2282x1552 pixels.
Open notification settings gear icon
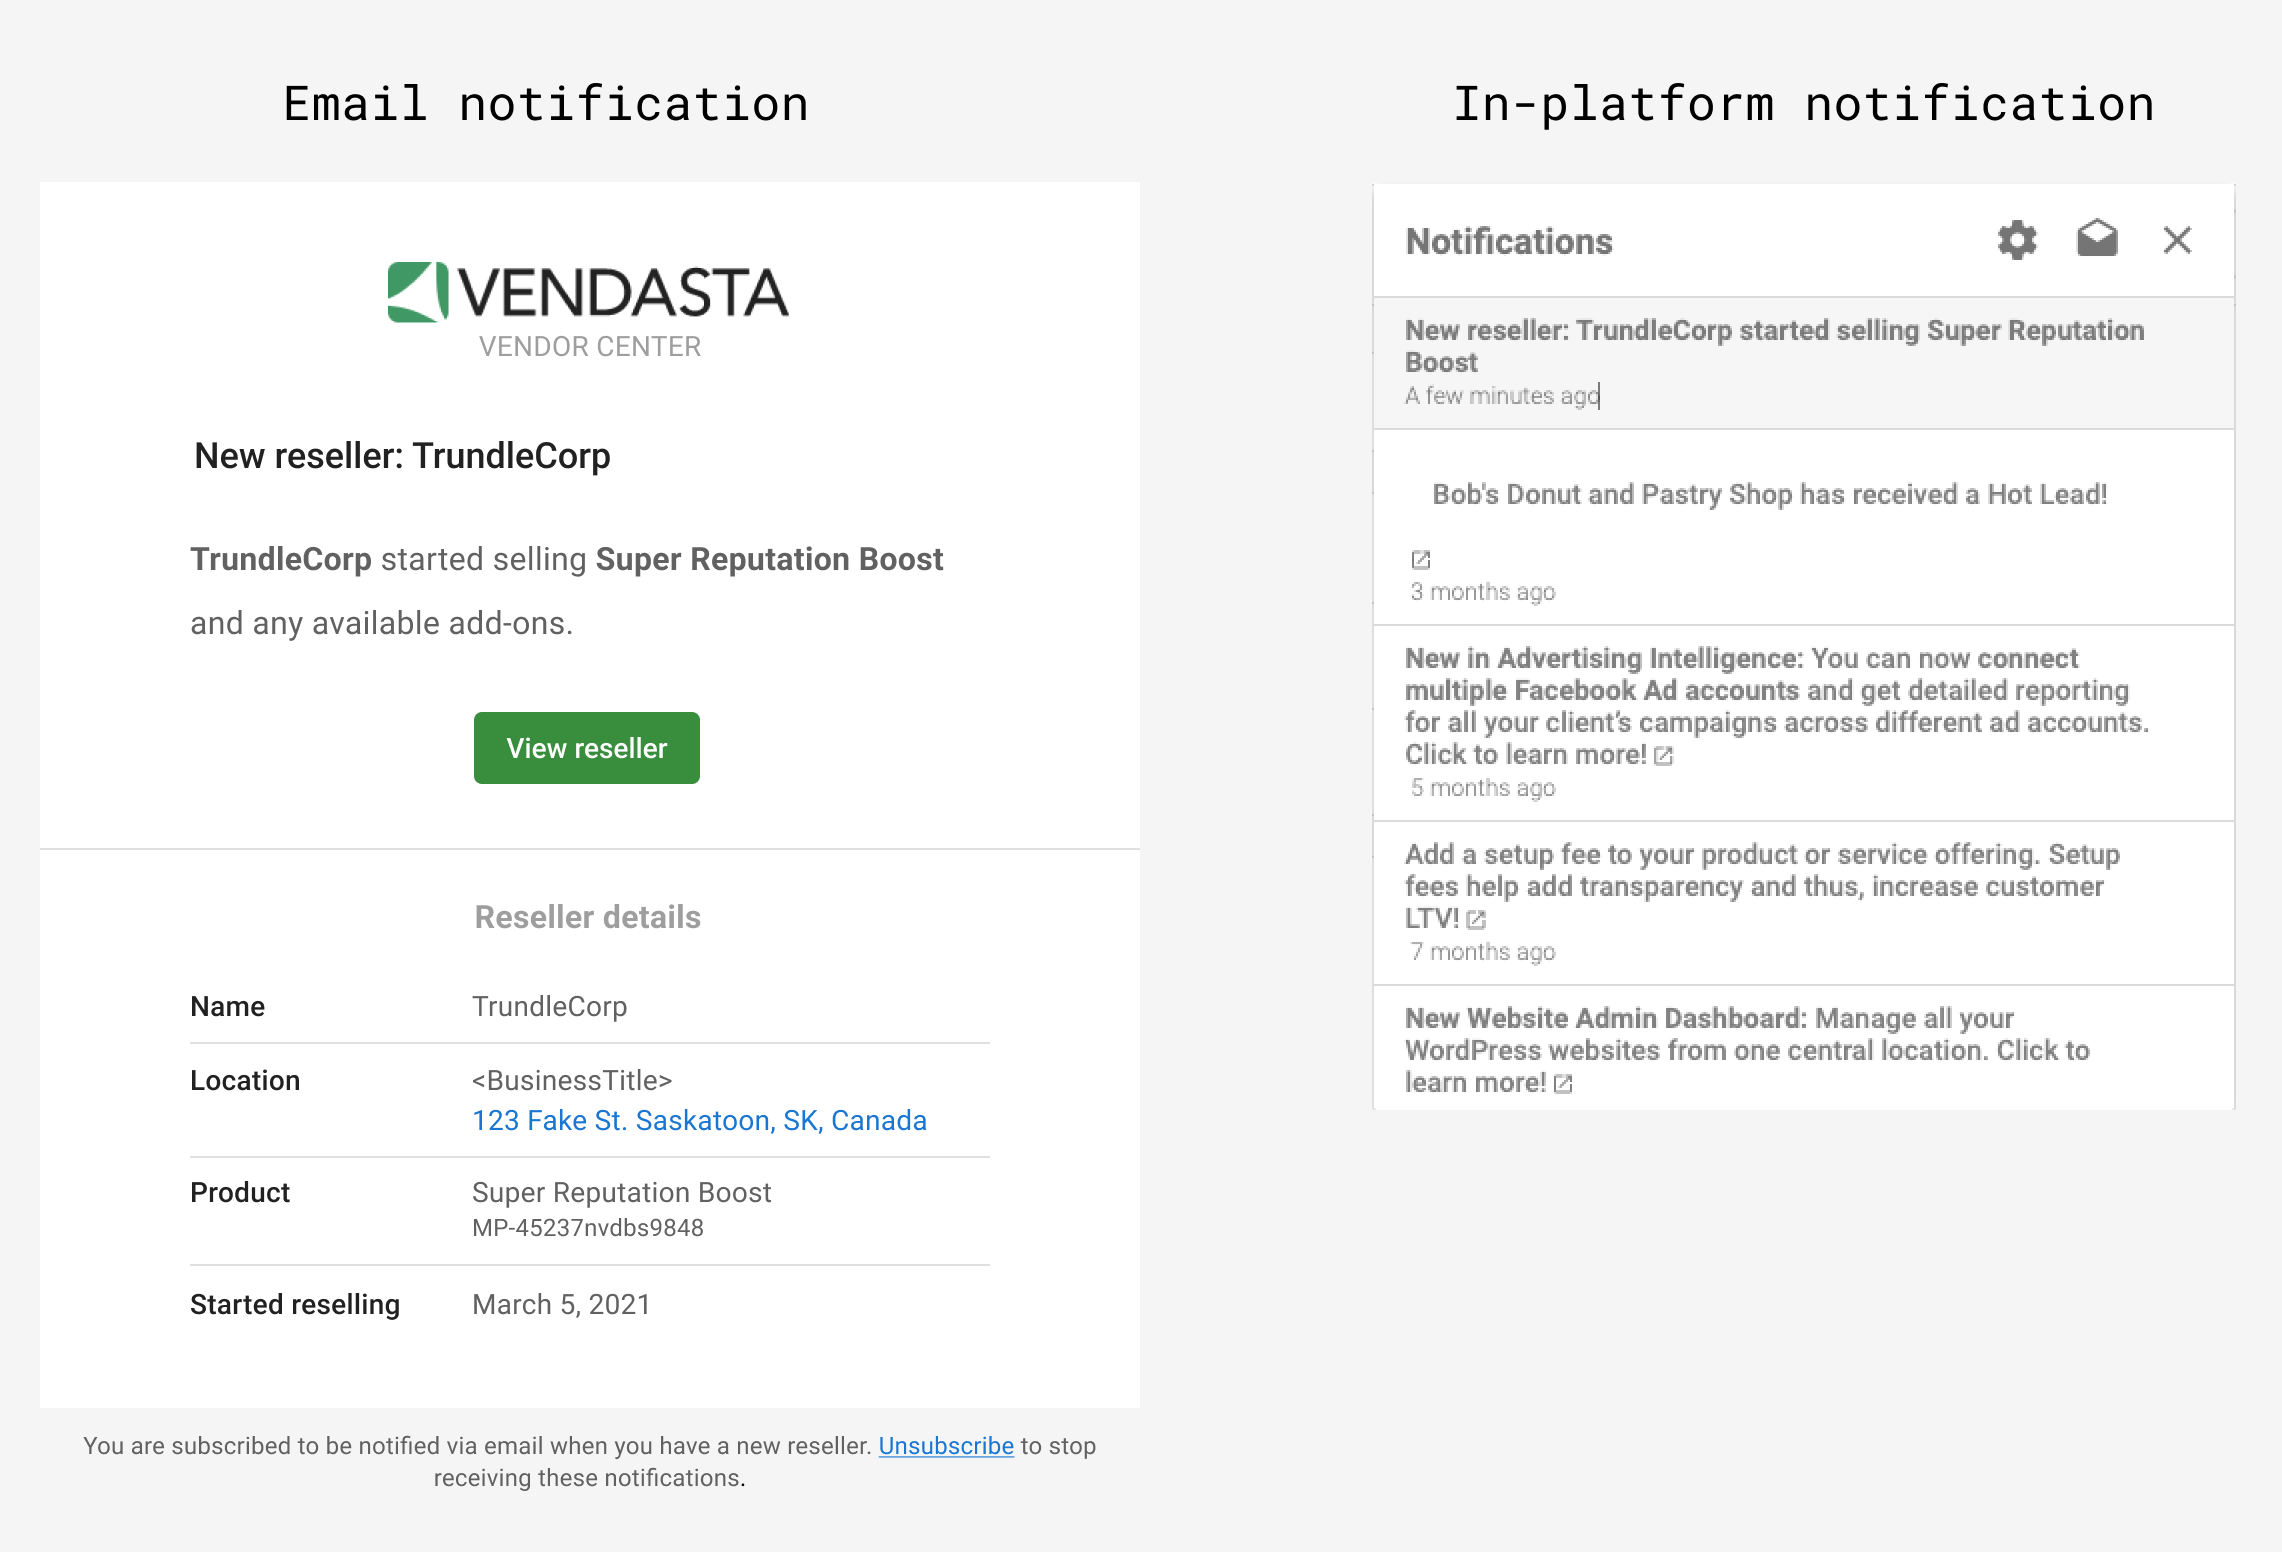click(x=2017, y=240)
